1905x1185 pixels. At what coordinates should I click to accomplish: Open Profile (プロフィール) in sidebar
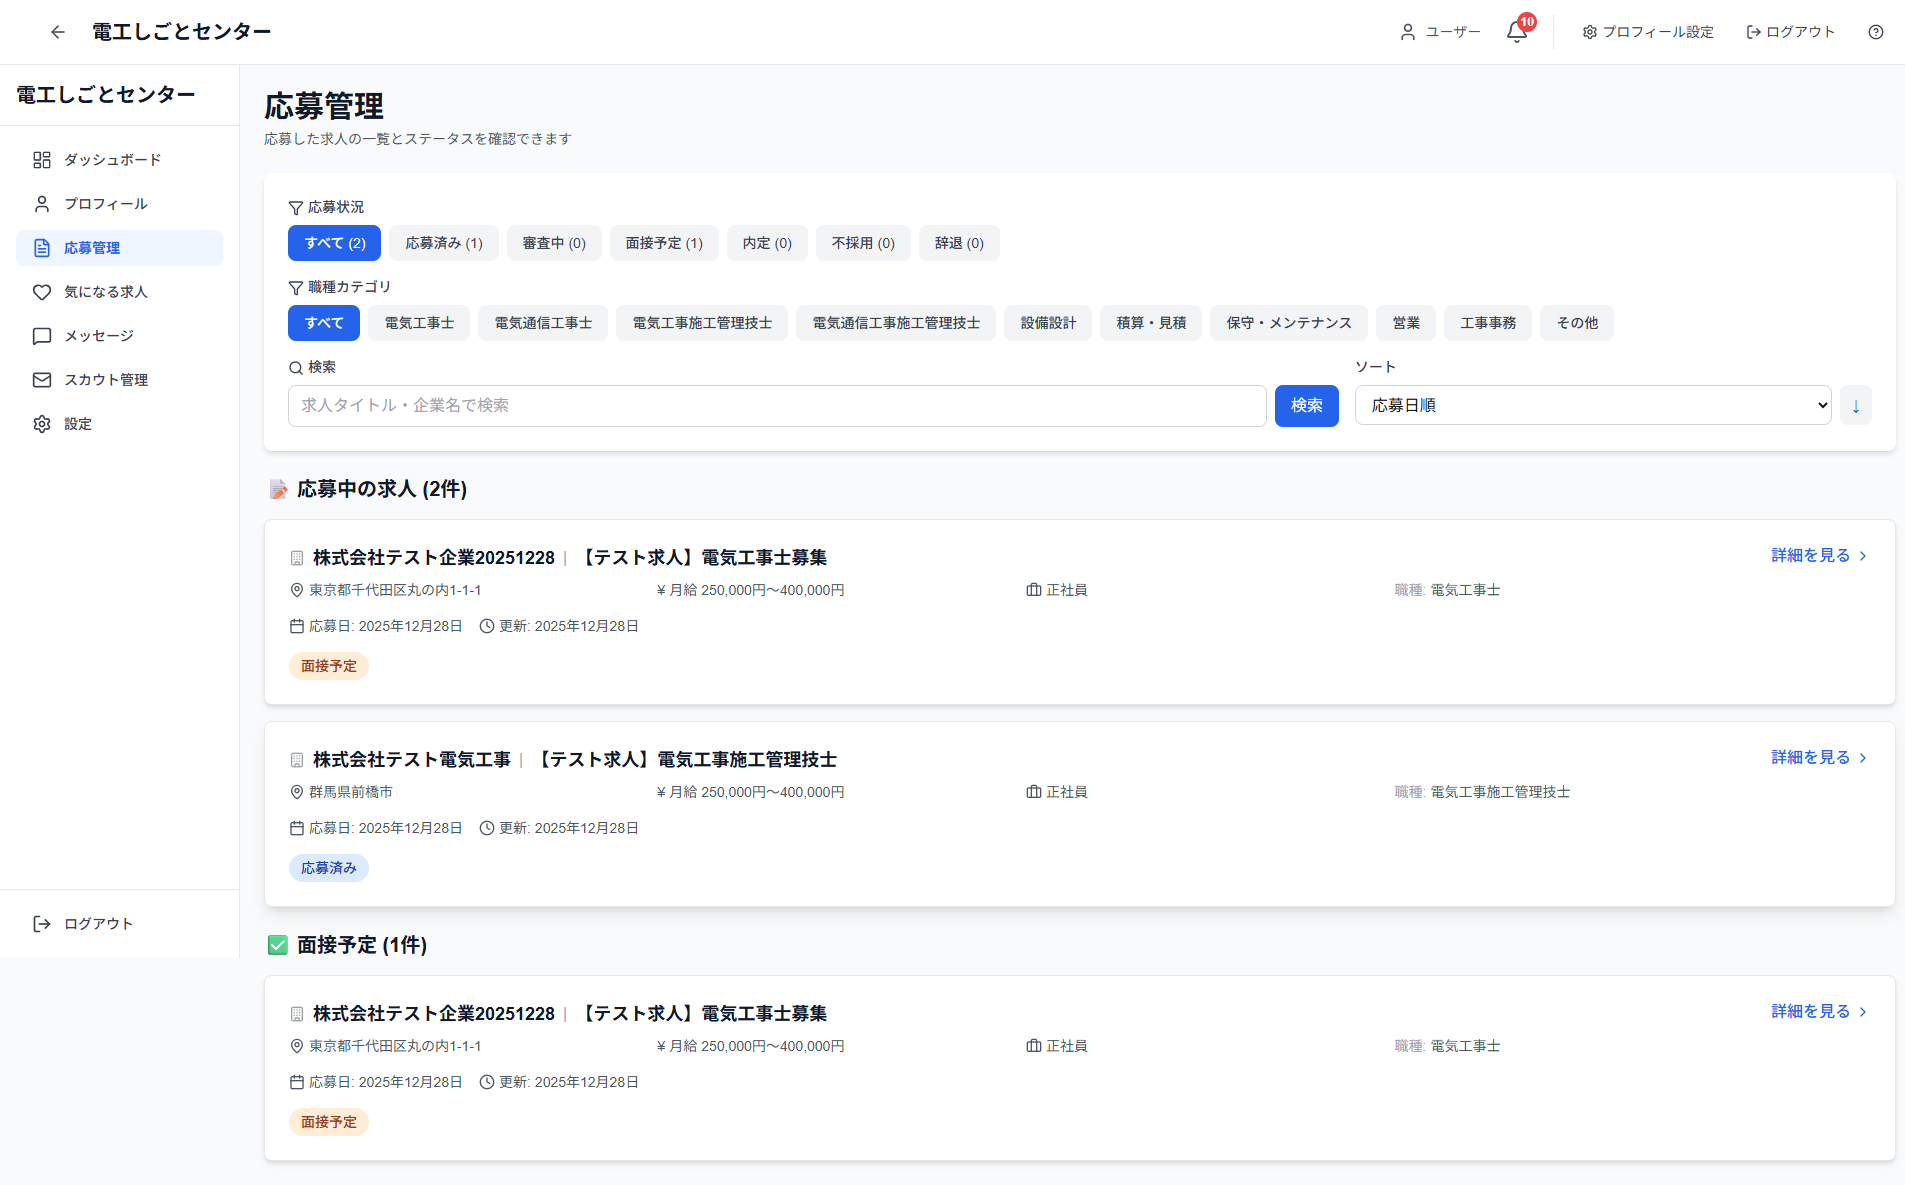click(105, 204)
